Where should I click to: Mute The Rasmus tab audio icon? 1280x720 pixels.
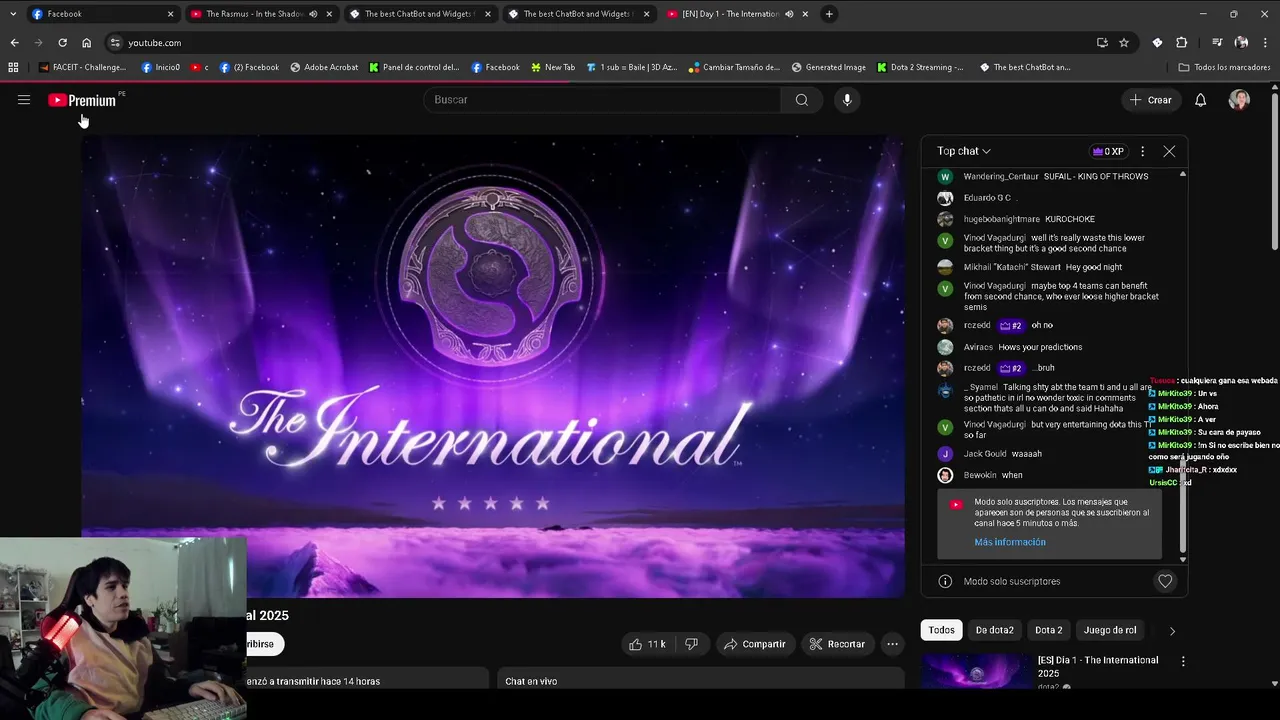[x=314, y=14]
